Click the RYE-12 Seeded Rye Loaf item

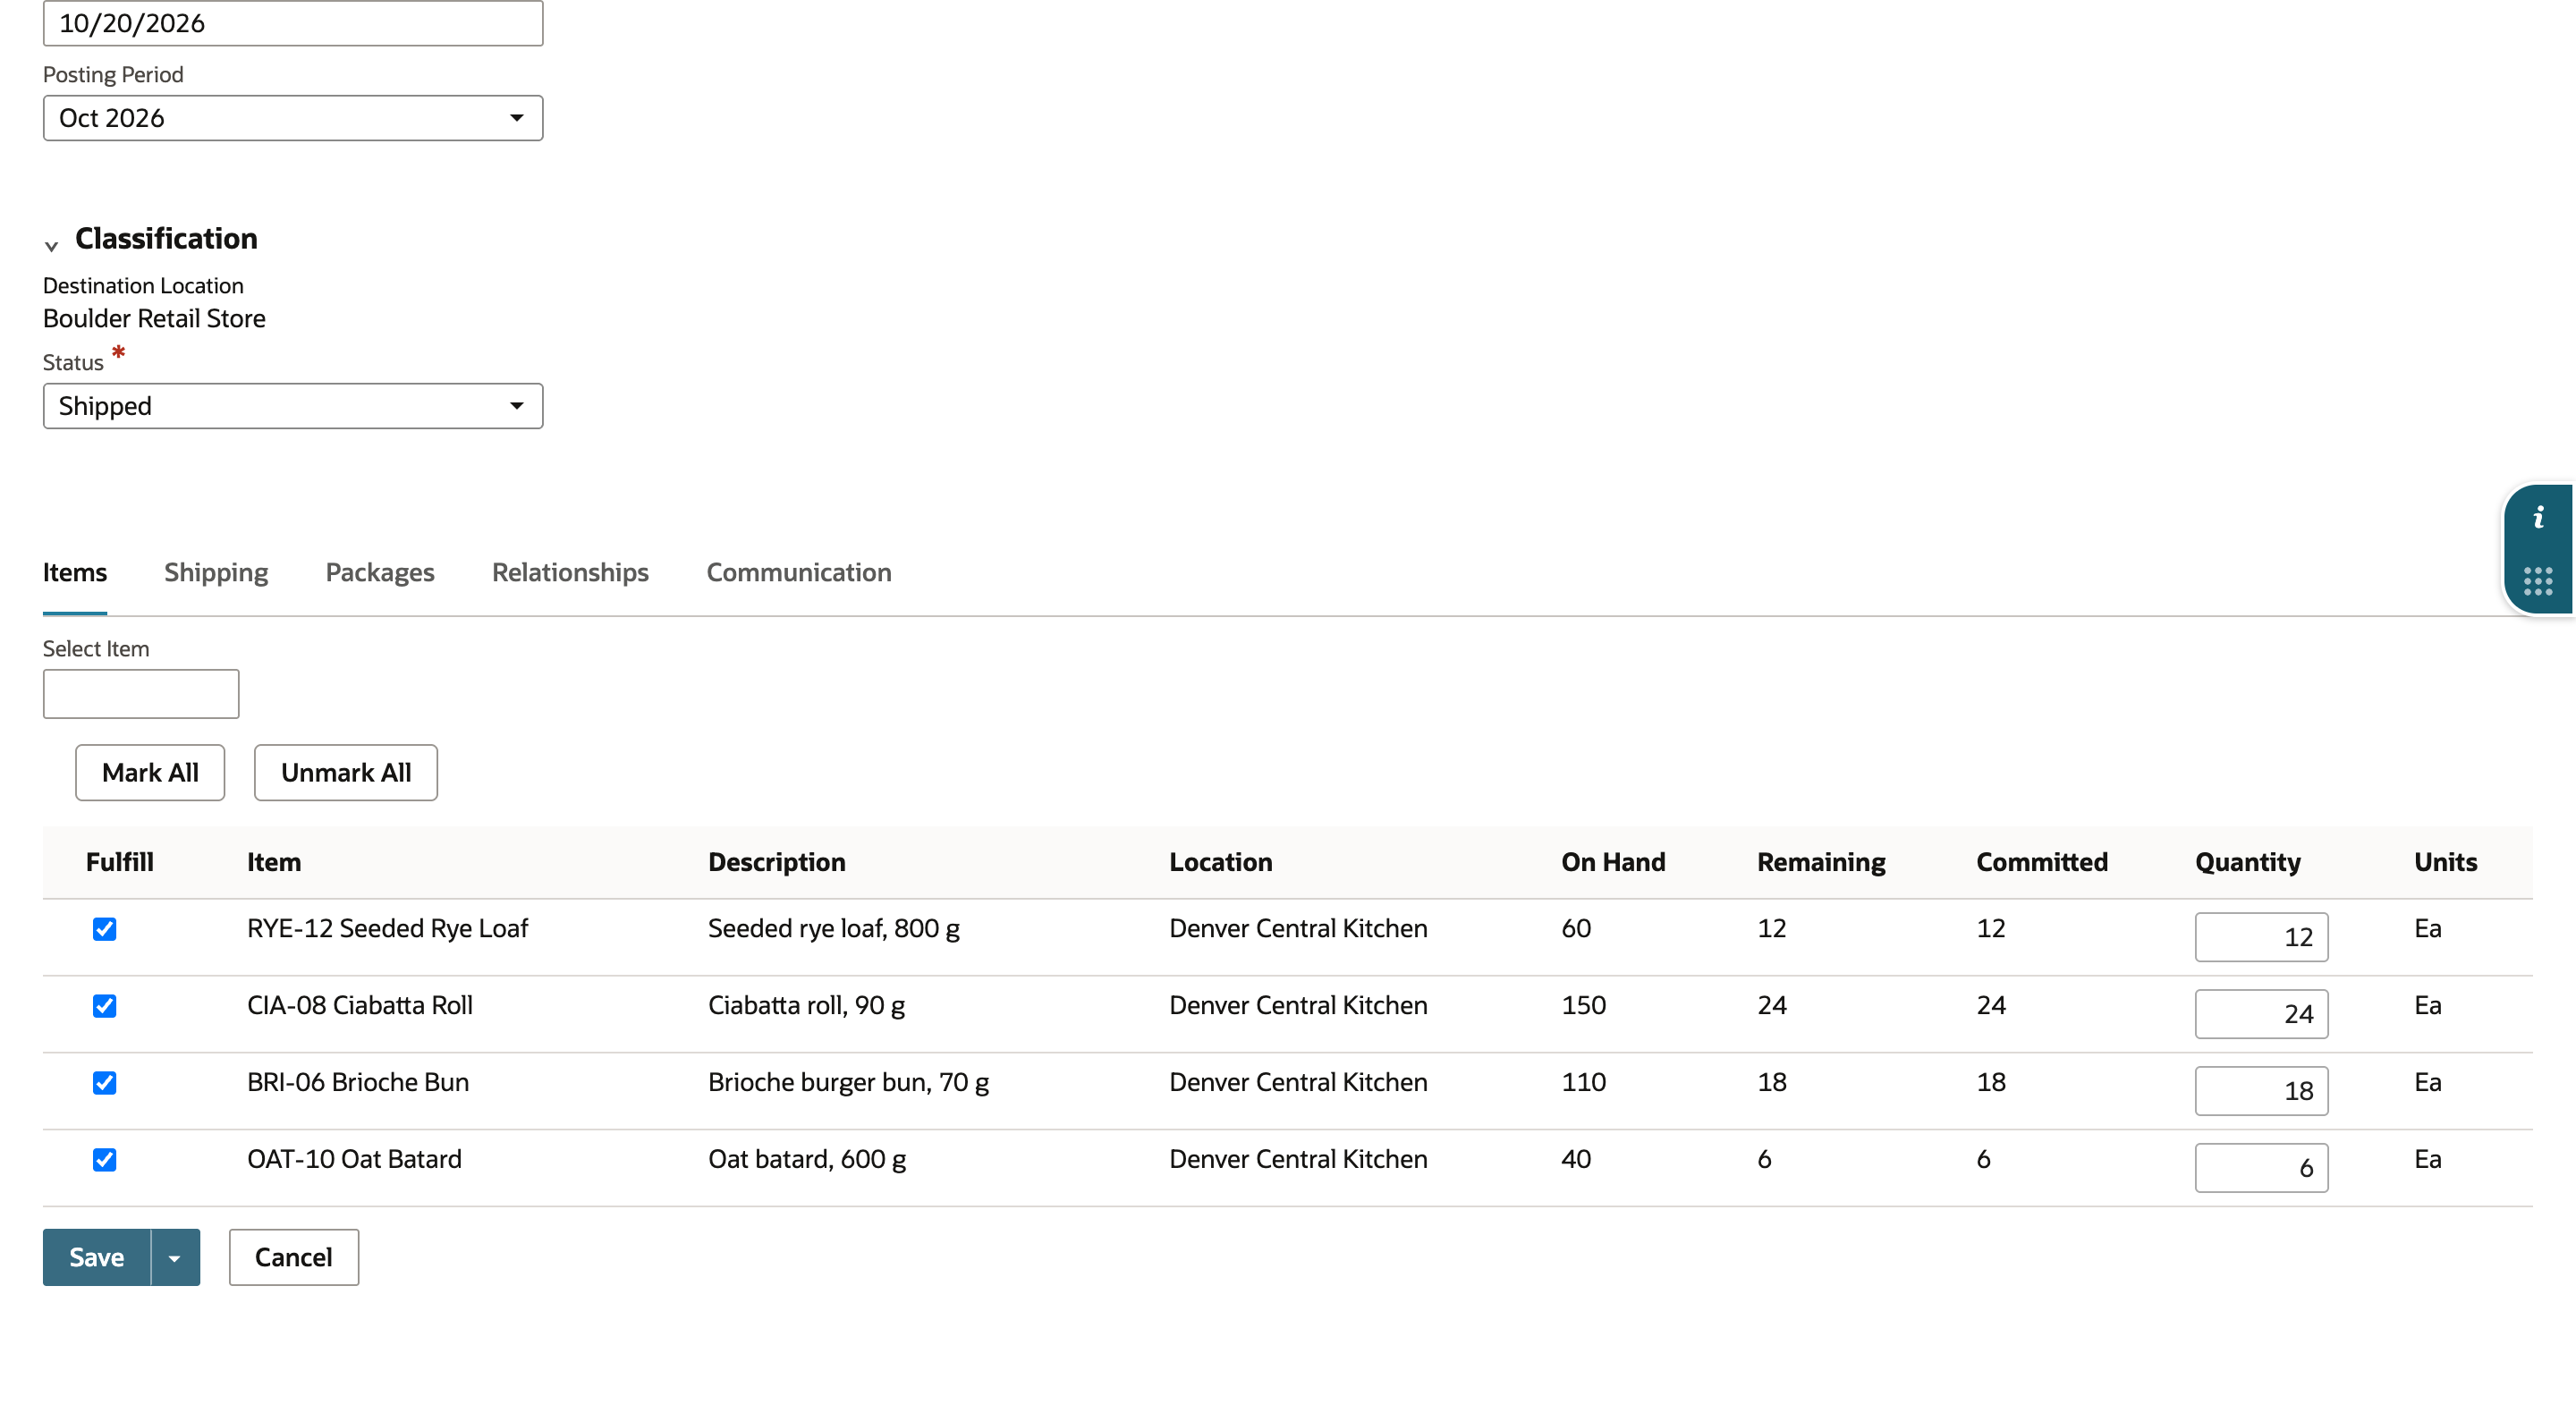387,929
